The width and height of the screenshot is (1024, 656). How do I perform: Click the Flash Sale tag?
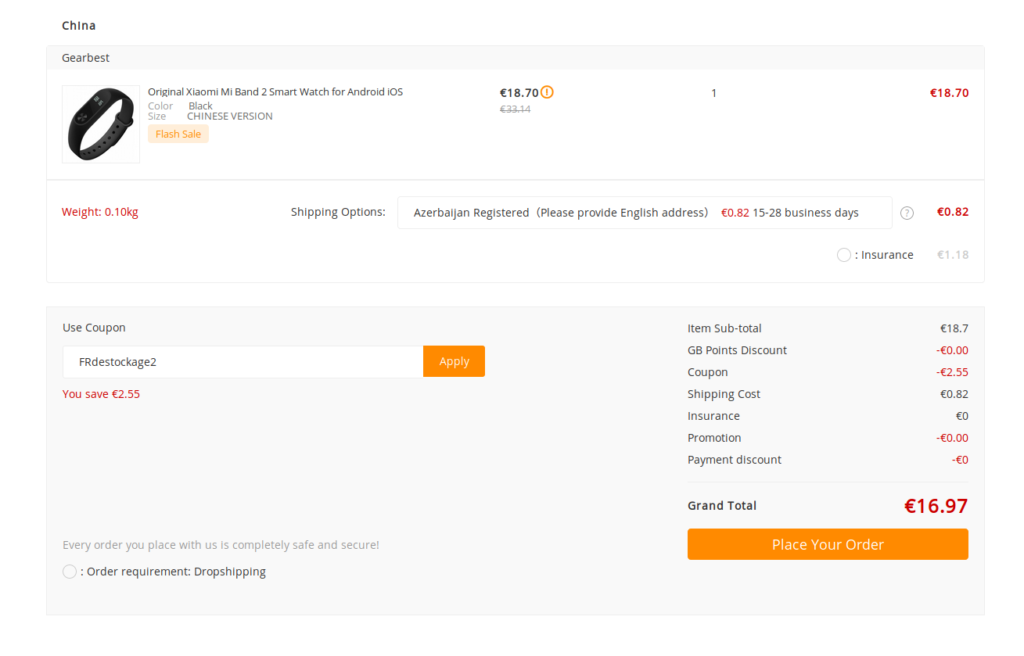coord(178,134)
